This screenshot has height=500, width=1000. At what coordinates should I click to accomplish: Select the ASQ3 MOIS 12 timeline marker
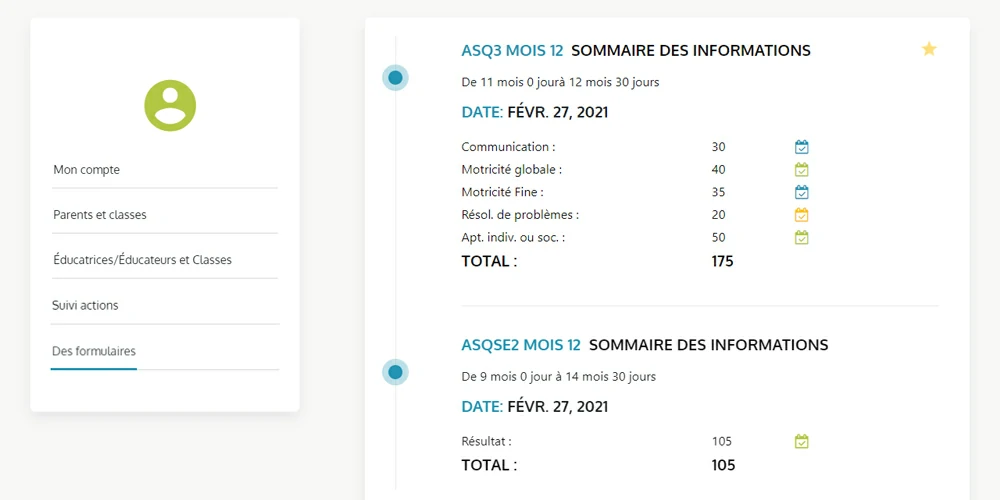pyautogui.click(x=395, y=78)
